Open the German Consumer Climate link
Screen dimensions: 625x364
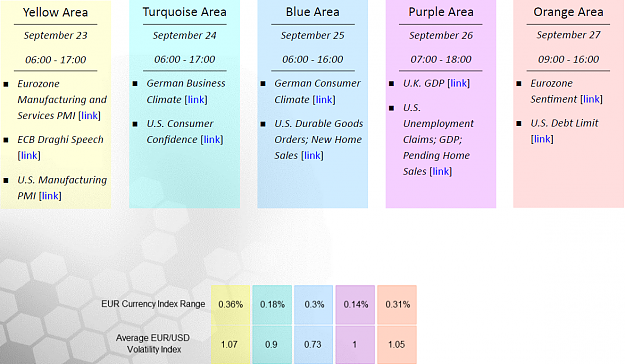point(324,100)
